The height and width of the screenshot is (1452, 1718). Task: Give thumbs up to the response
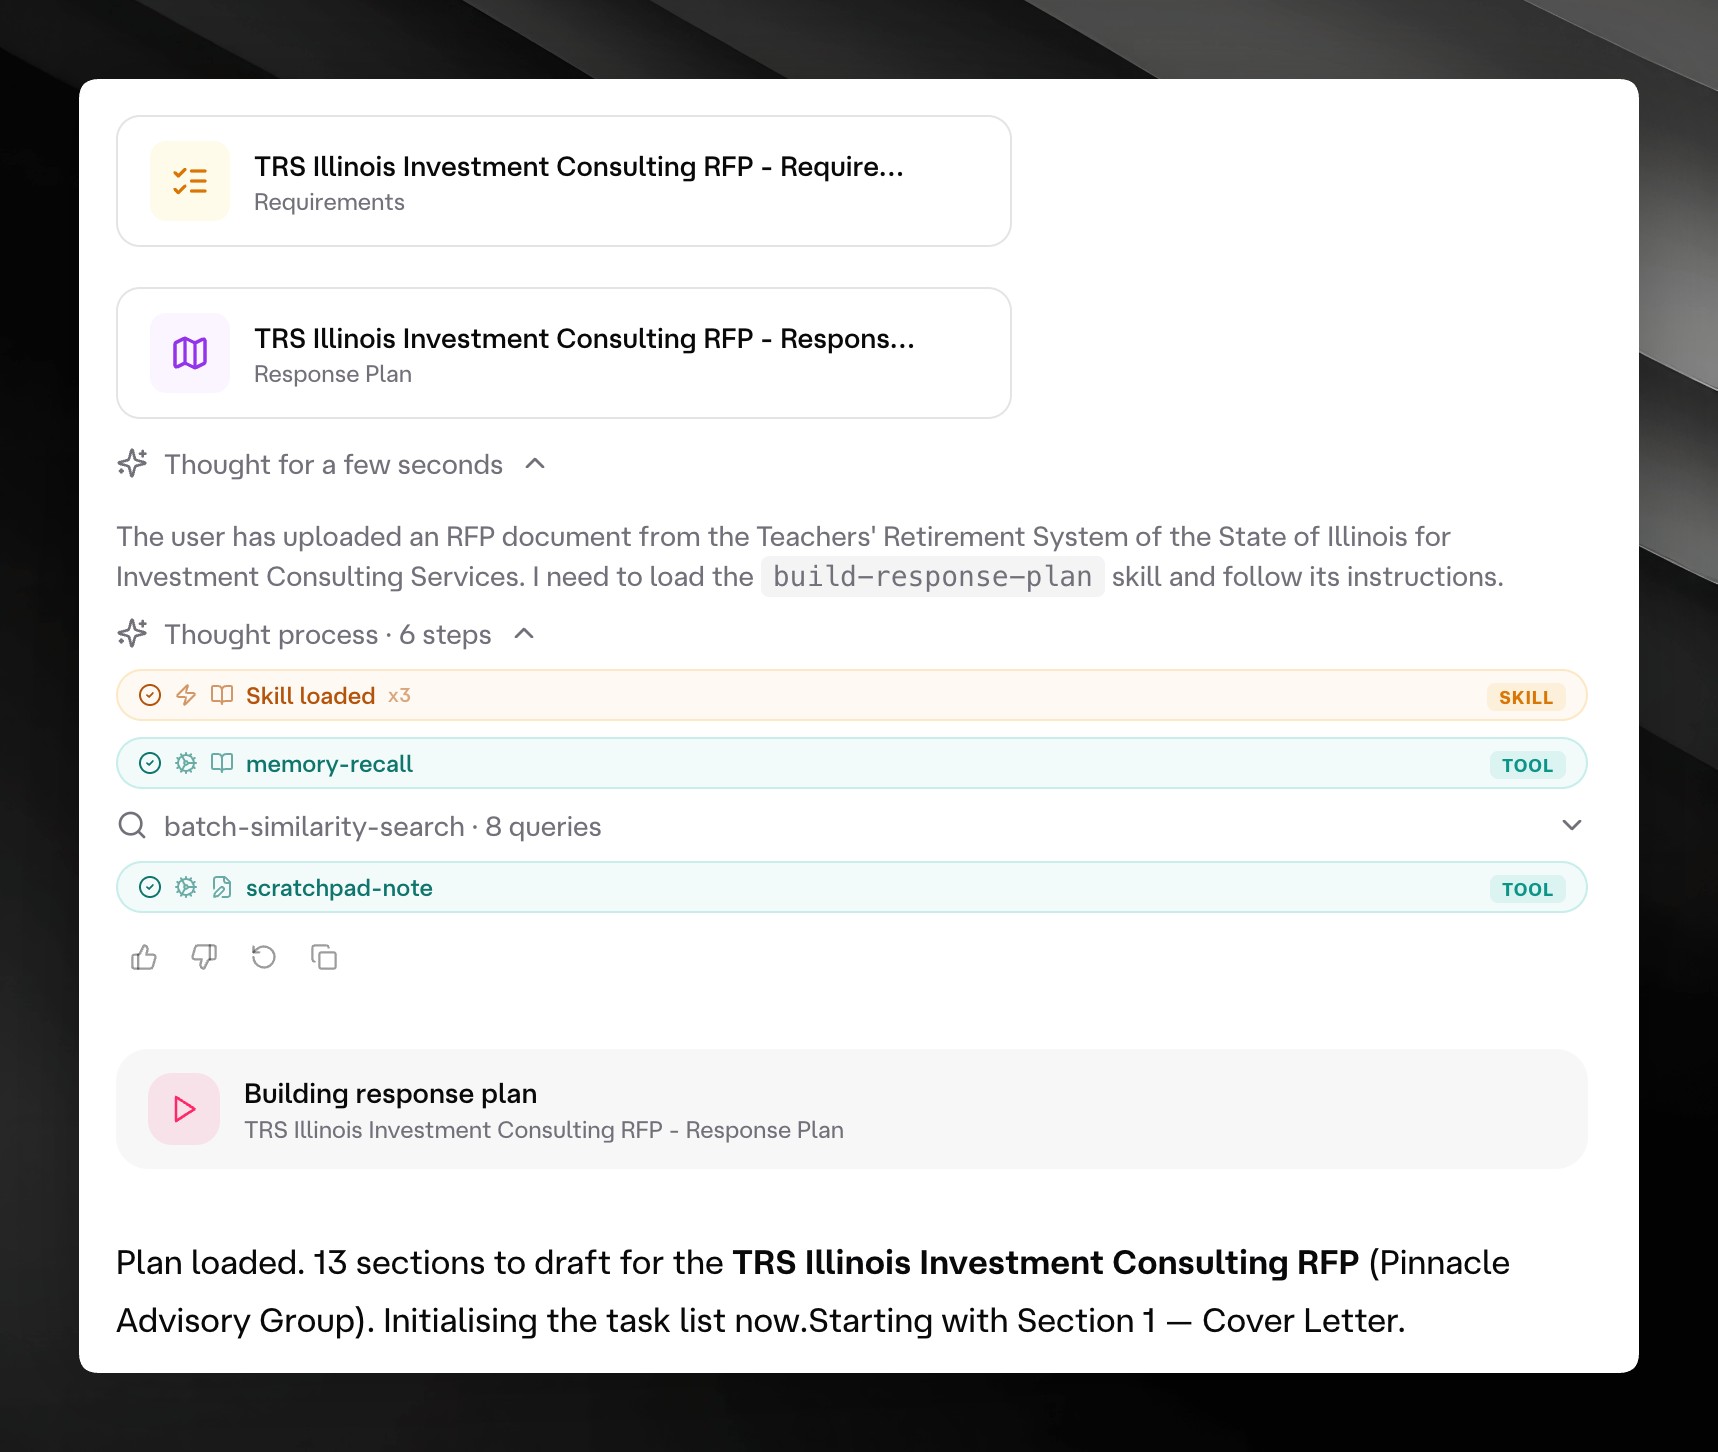144,958
